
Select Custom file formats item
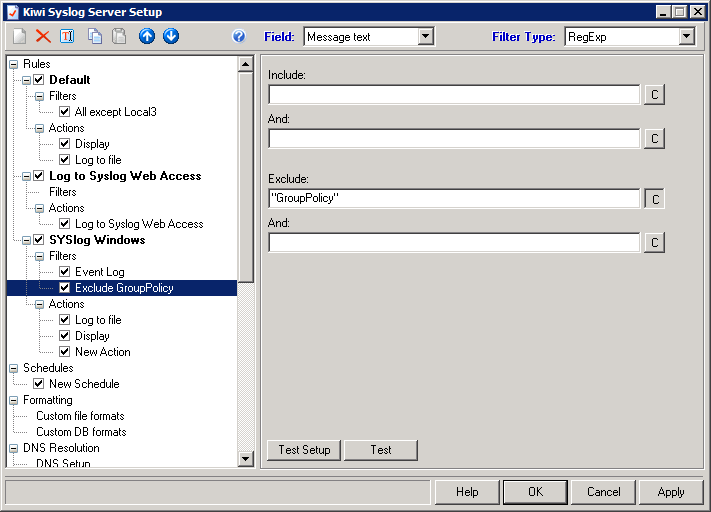pyautogui.click(x=80, y=416)
